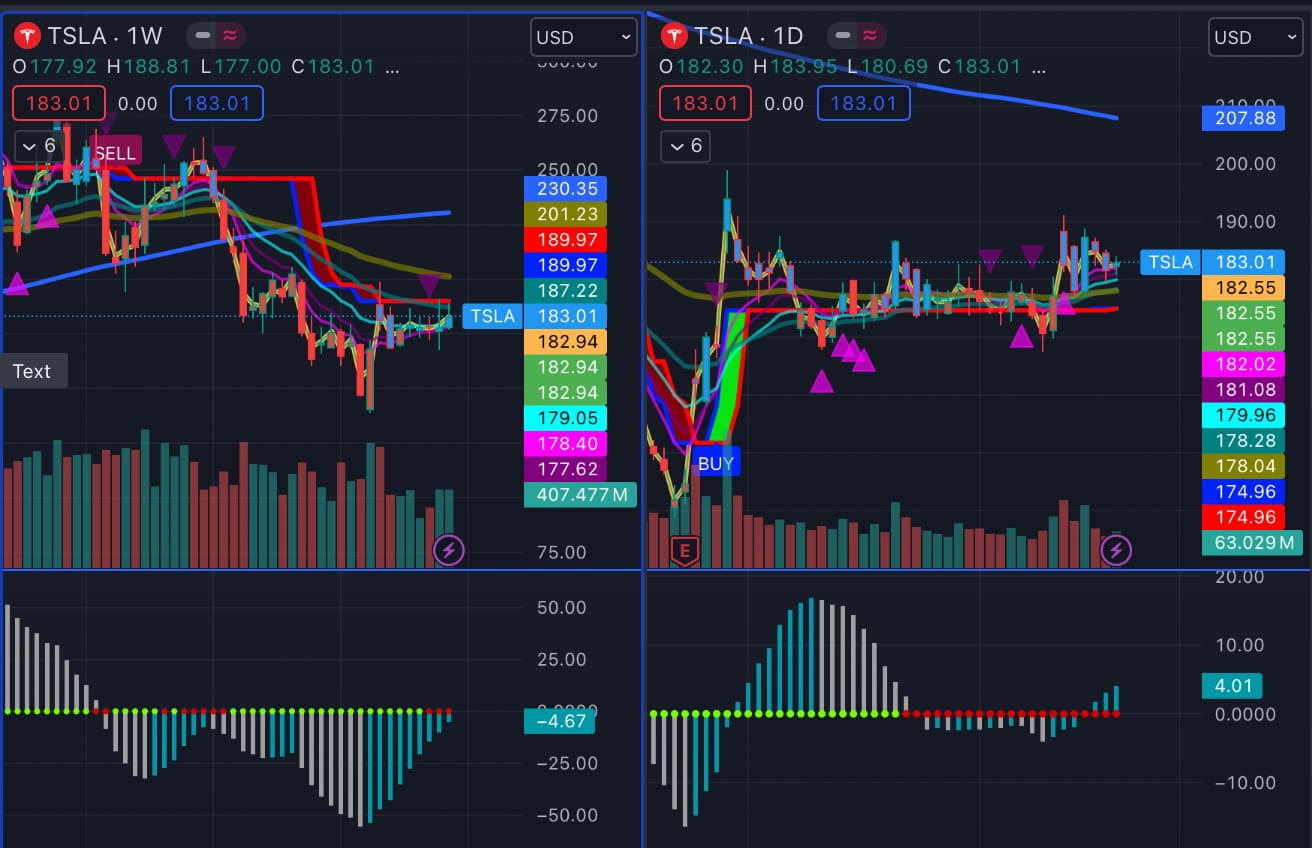Screen dimensions: 1312x848
Task: Show more values via ellipsis on the 1D chart
Action: [1039, 67]
